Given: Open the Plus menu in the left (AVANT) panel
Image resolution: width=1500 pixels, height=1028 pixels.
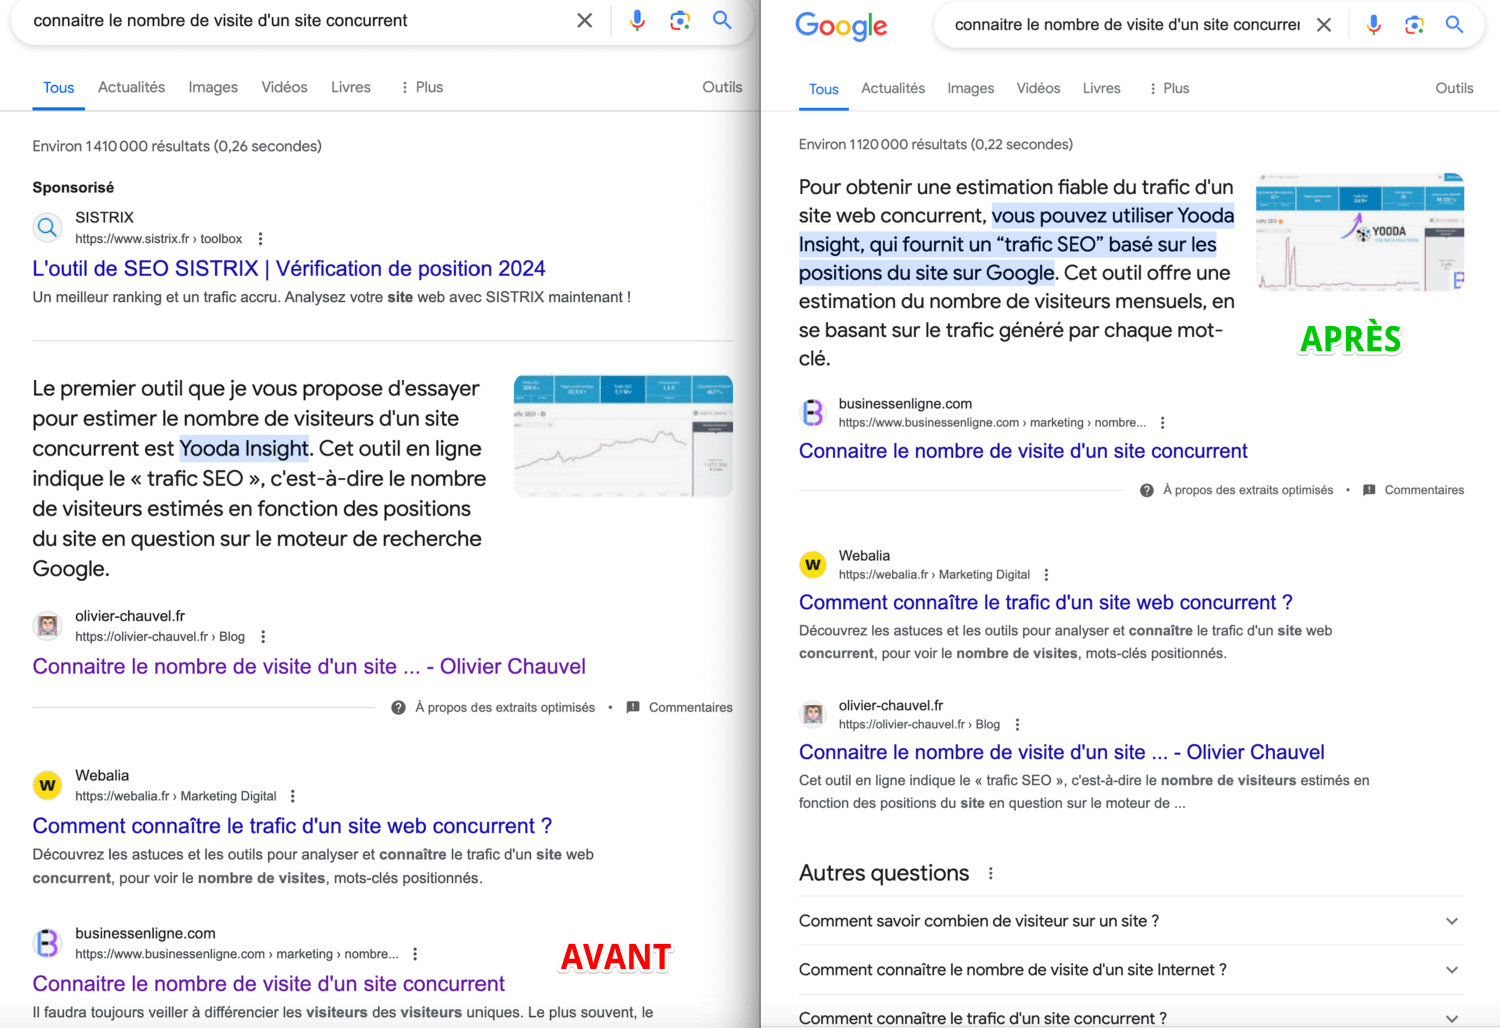Looking at the screenshot, I should [x=421, y=87].
